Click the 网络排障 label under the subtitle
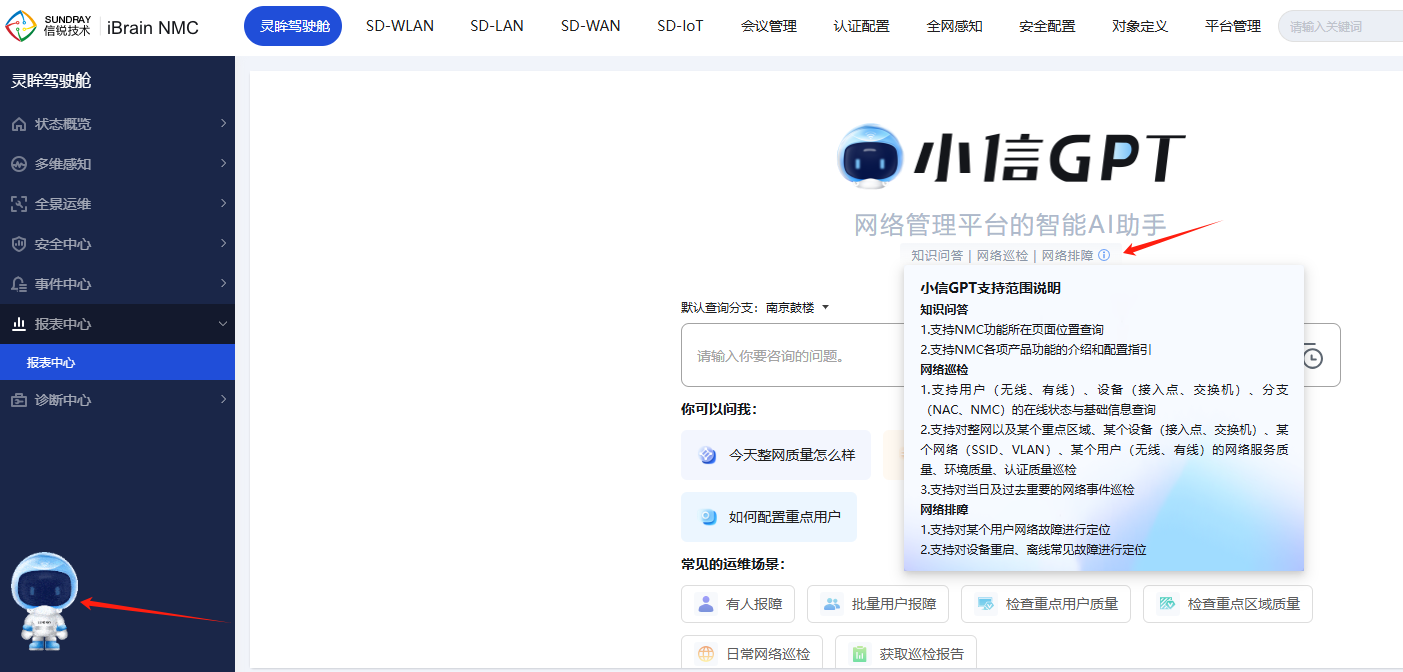The height and width of the screenshot is (672, 1403). [1067, 255]
